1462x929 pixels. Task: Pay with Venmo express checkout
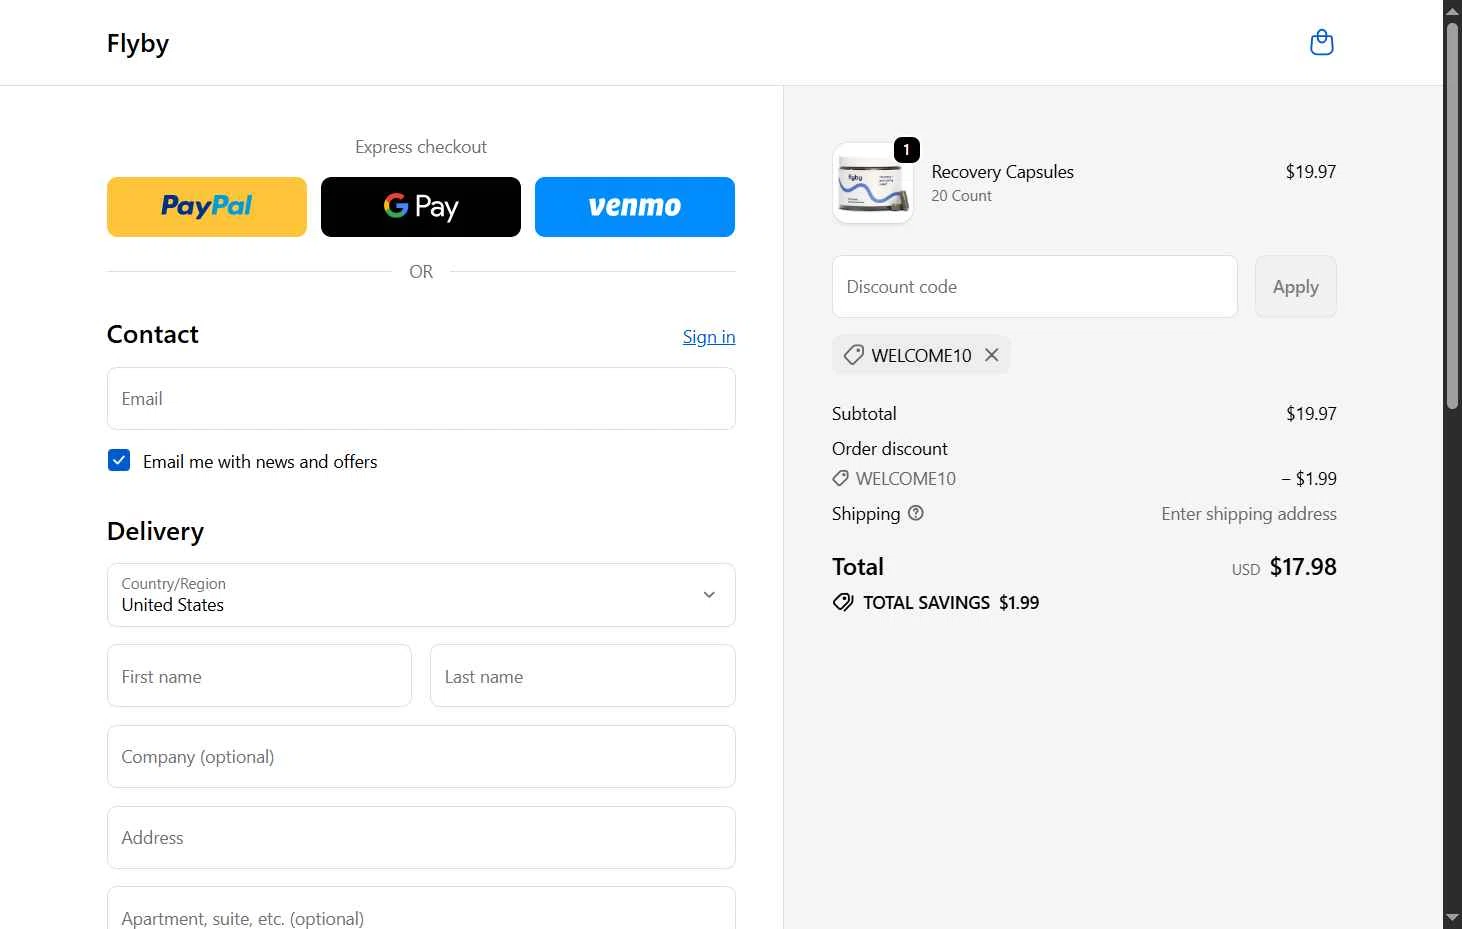(635, 207)
